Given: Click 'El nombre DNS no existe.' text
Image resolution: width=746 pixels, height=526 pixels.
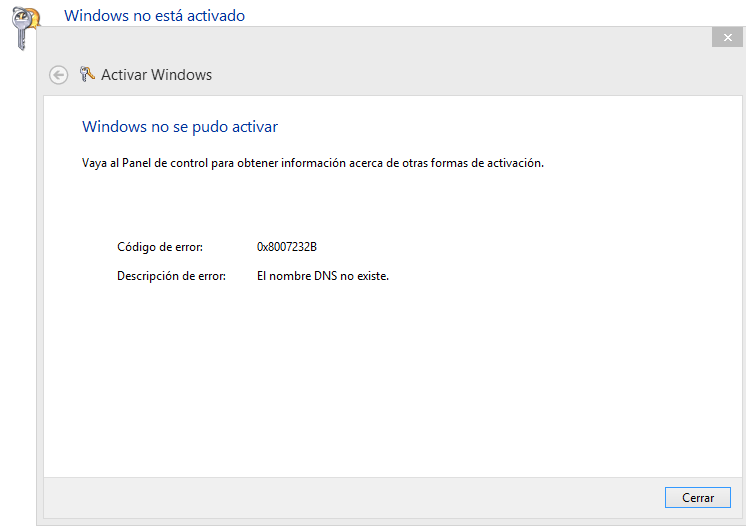Looking at the screenshot, I should (x=323, y=276).
